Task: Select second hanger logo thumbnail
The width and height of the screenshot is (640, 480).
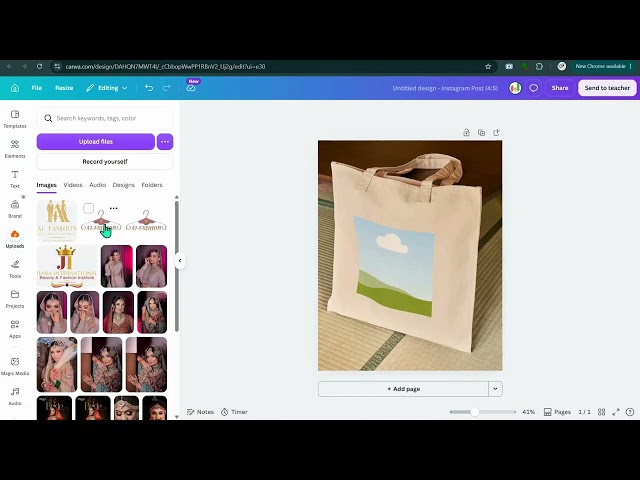Action: pyautogui.click(x=146, y=221)
